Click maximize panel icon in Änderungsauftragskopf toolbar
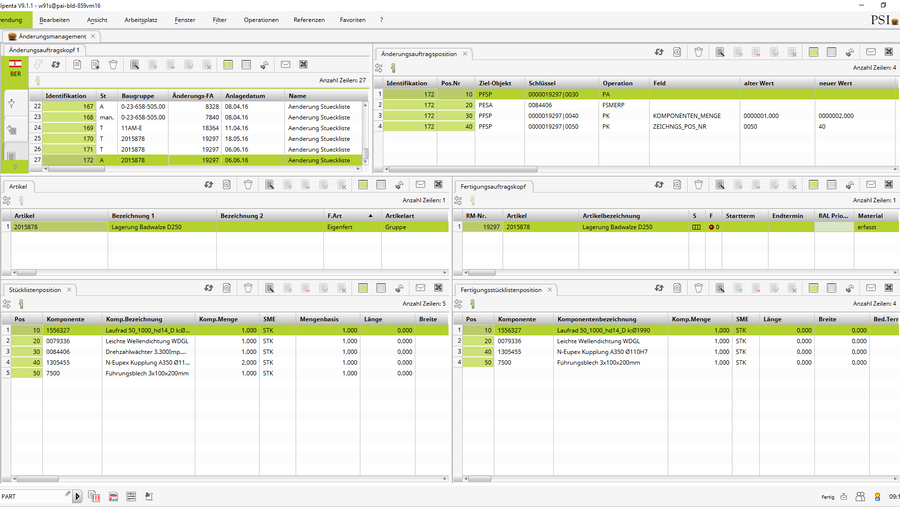The width and height of the screenshot is (900, 507). [x=304, y=65]
